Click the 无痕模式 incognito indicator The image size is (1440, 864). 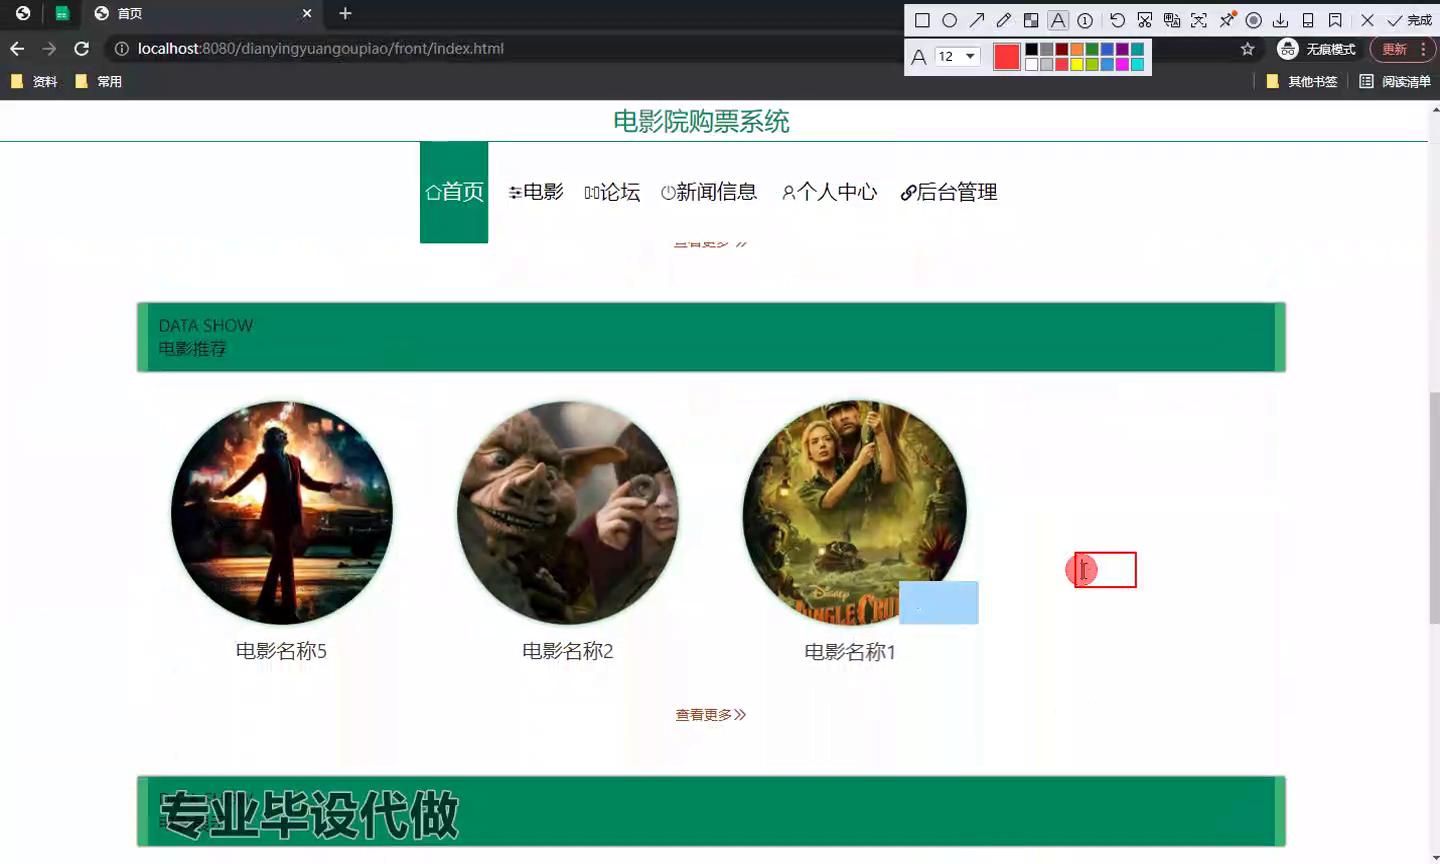pos(1317,49)
